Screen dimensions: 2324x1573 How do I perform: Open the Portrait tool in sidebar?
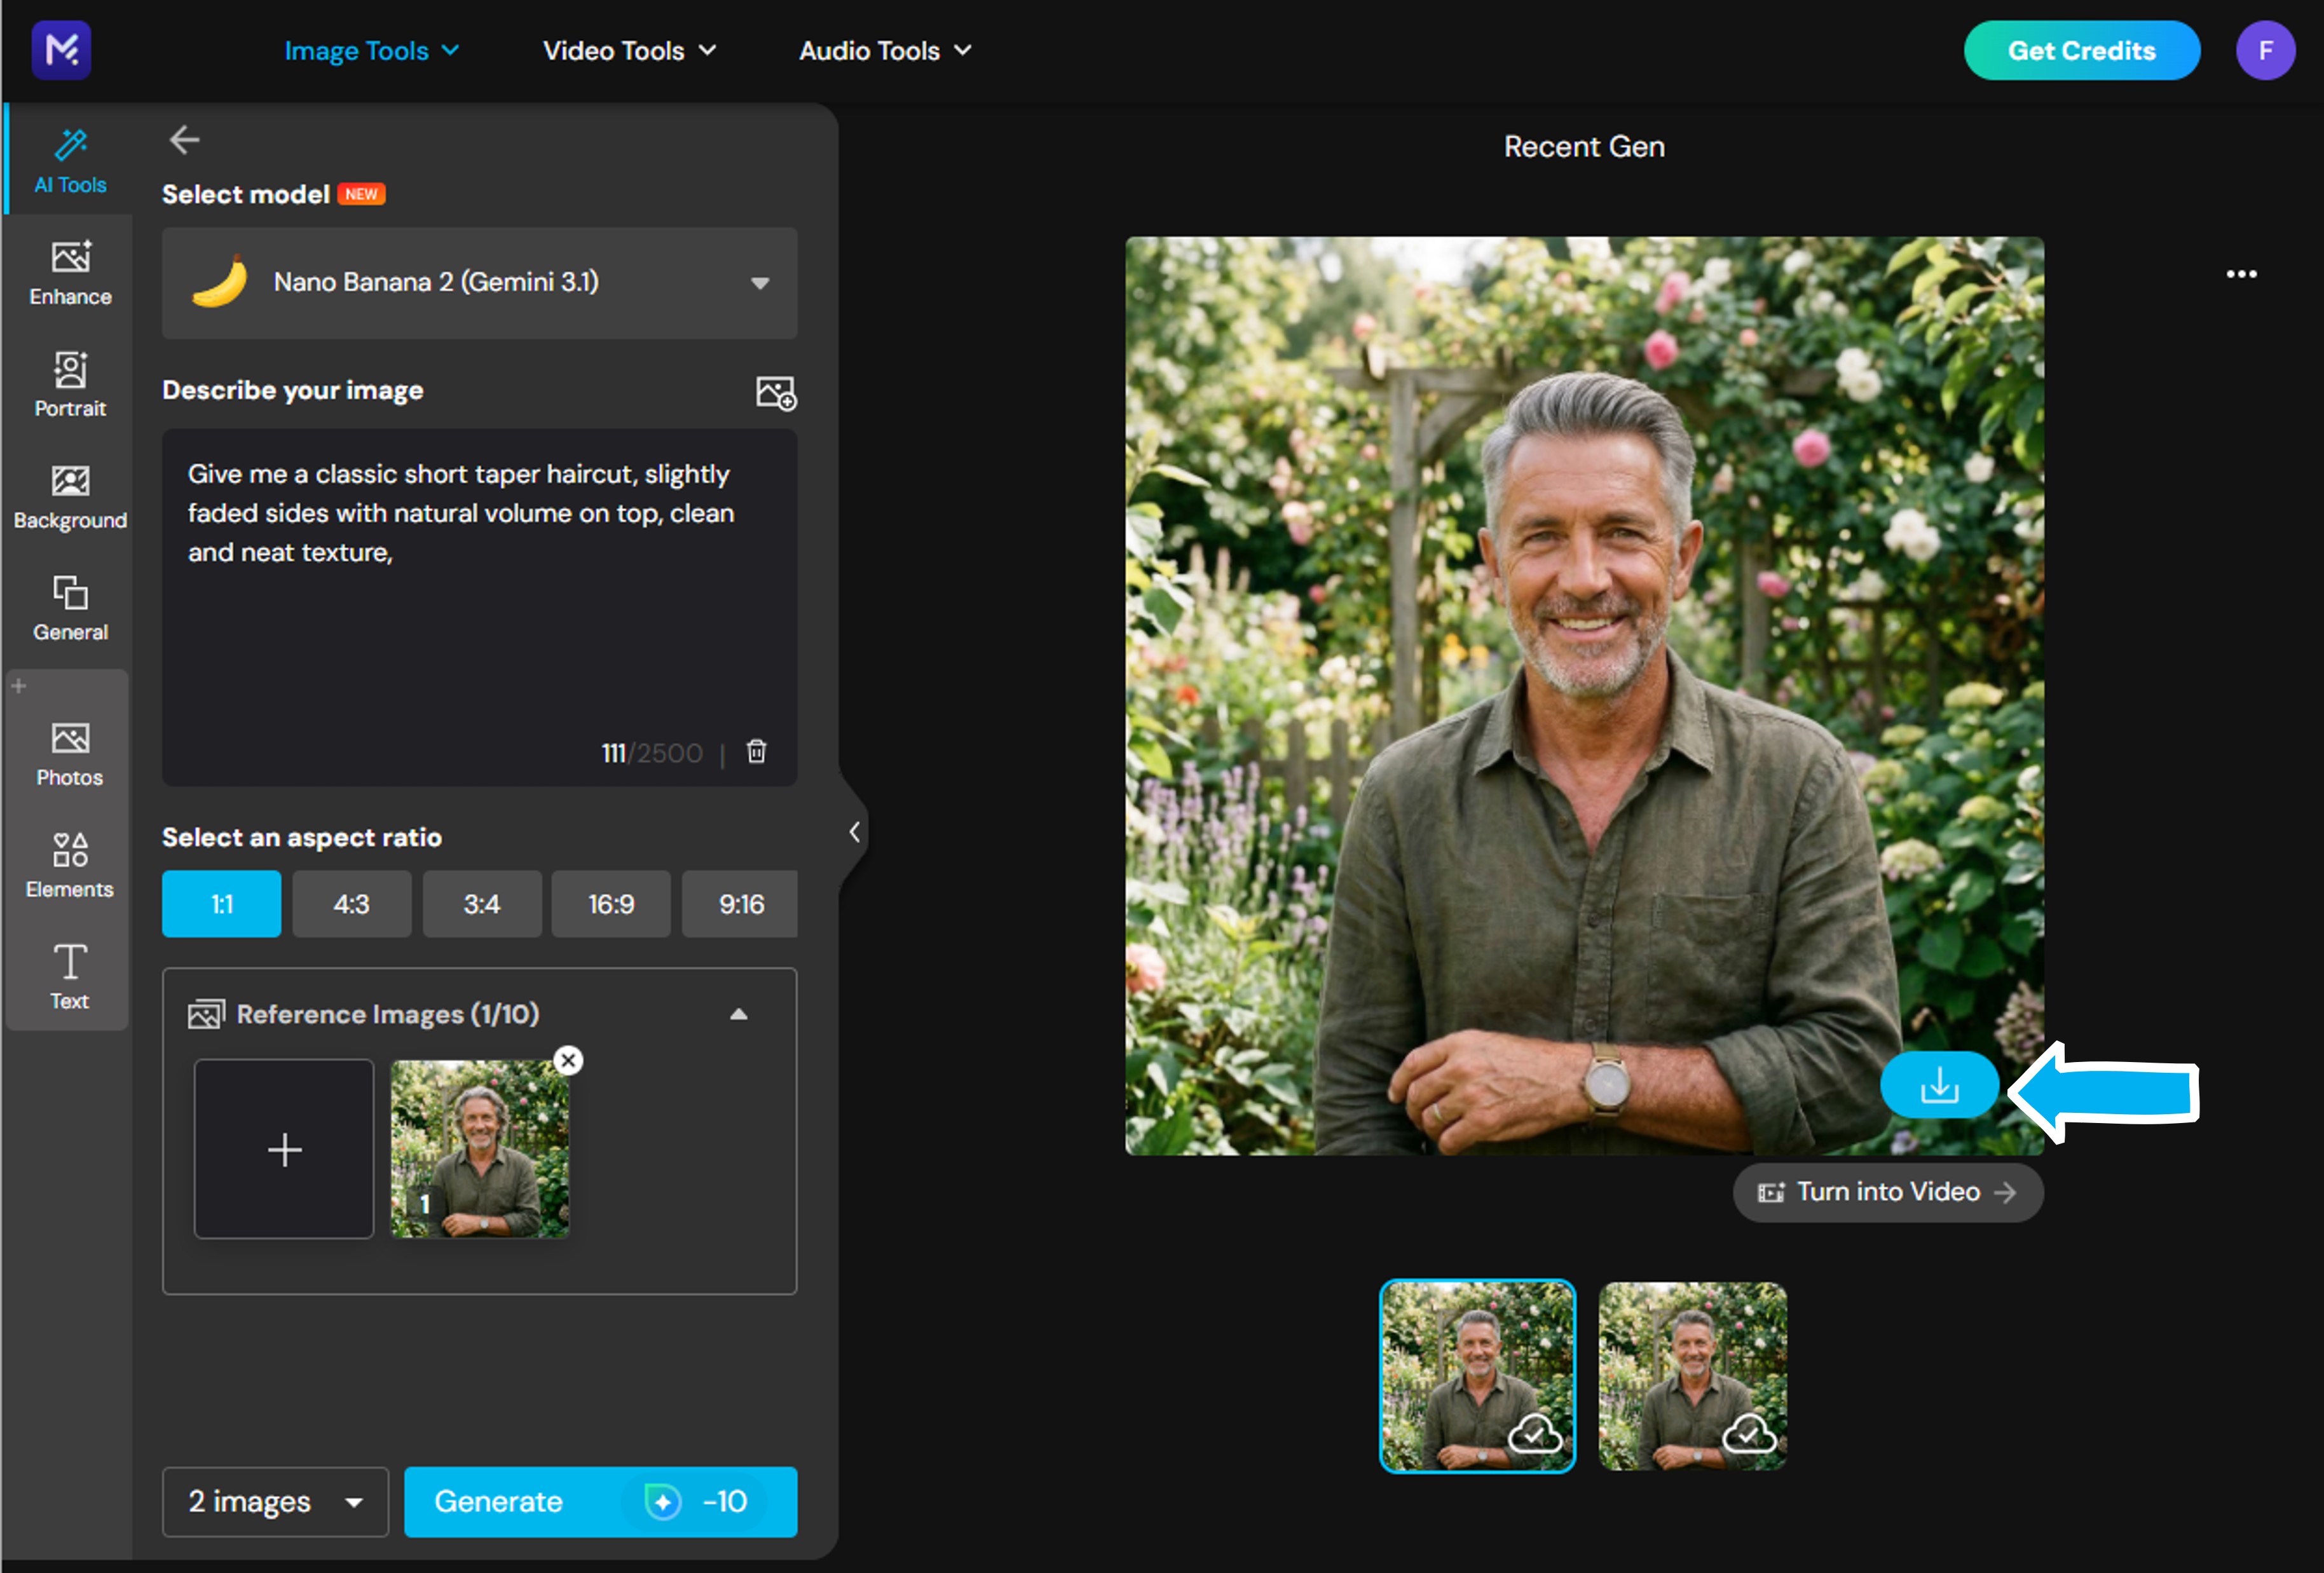[70, 384]
